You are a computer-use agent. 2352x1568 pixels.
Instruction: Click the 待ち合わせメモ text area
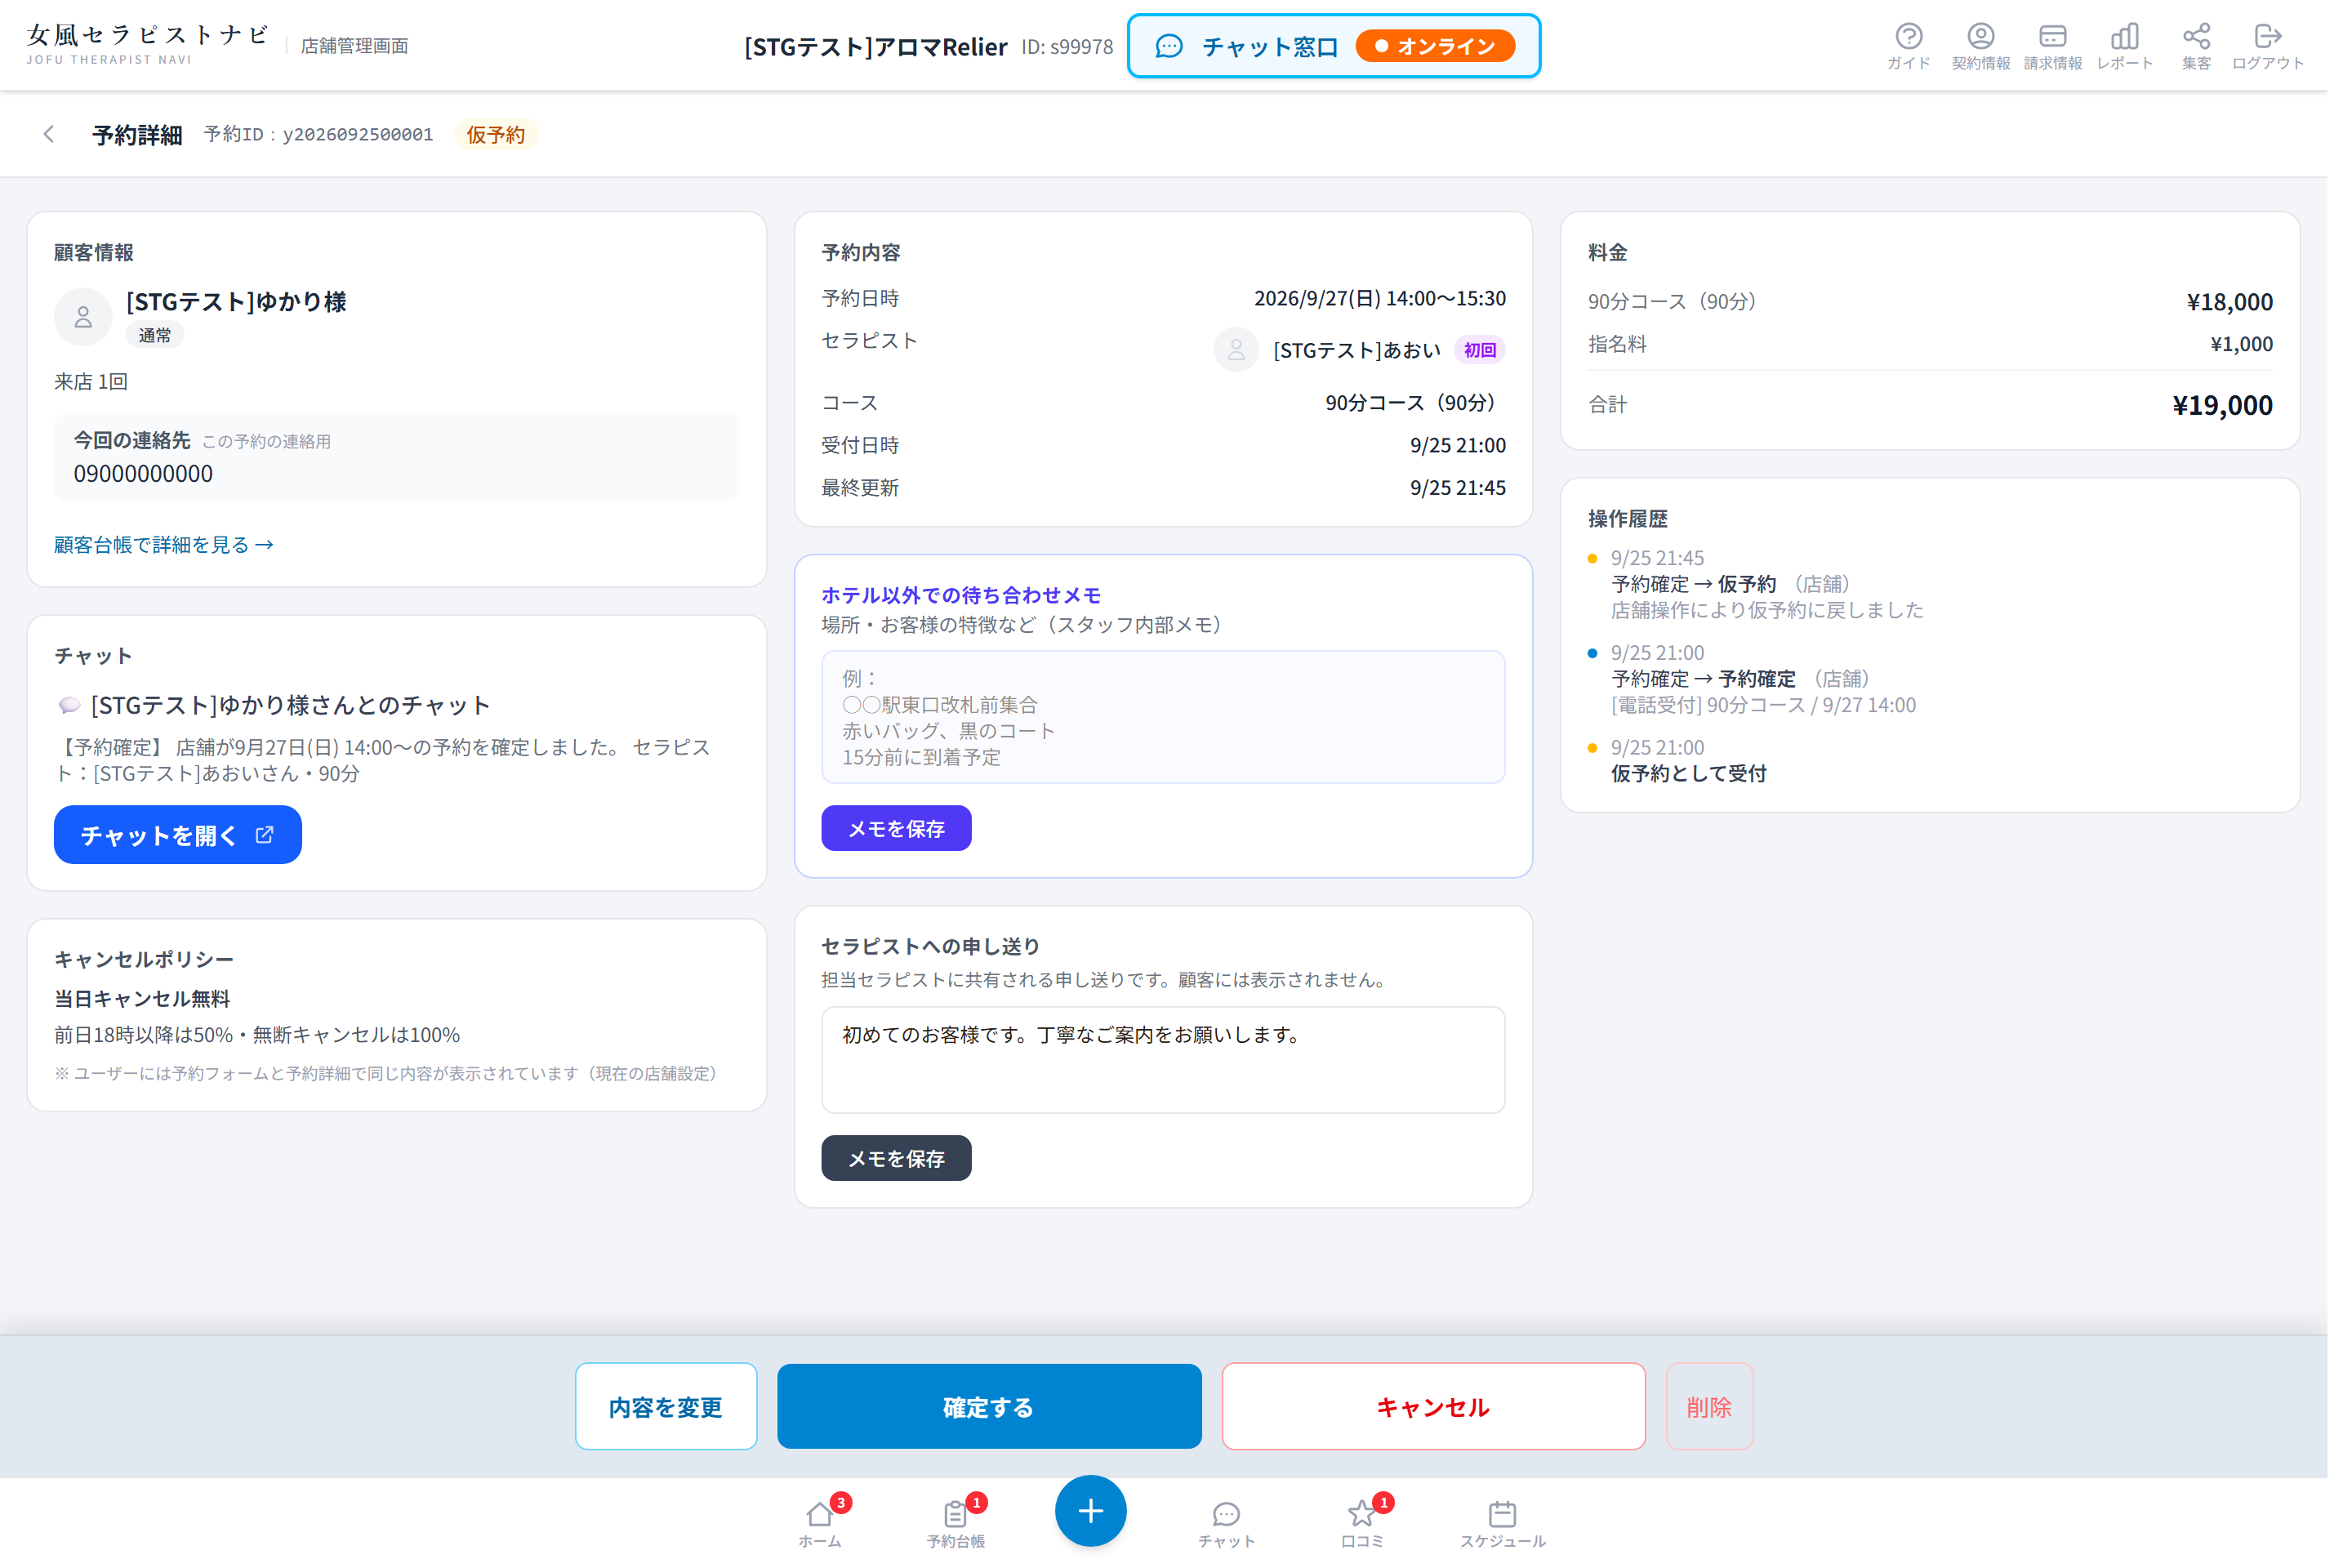[x=1175, y=724]
